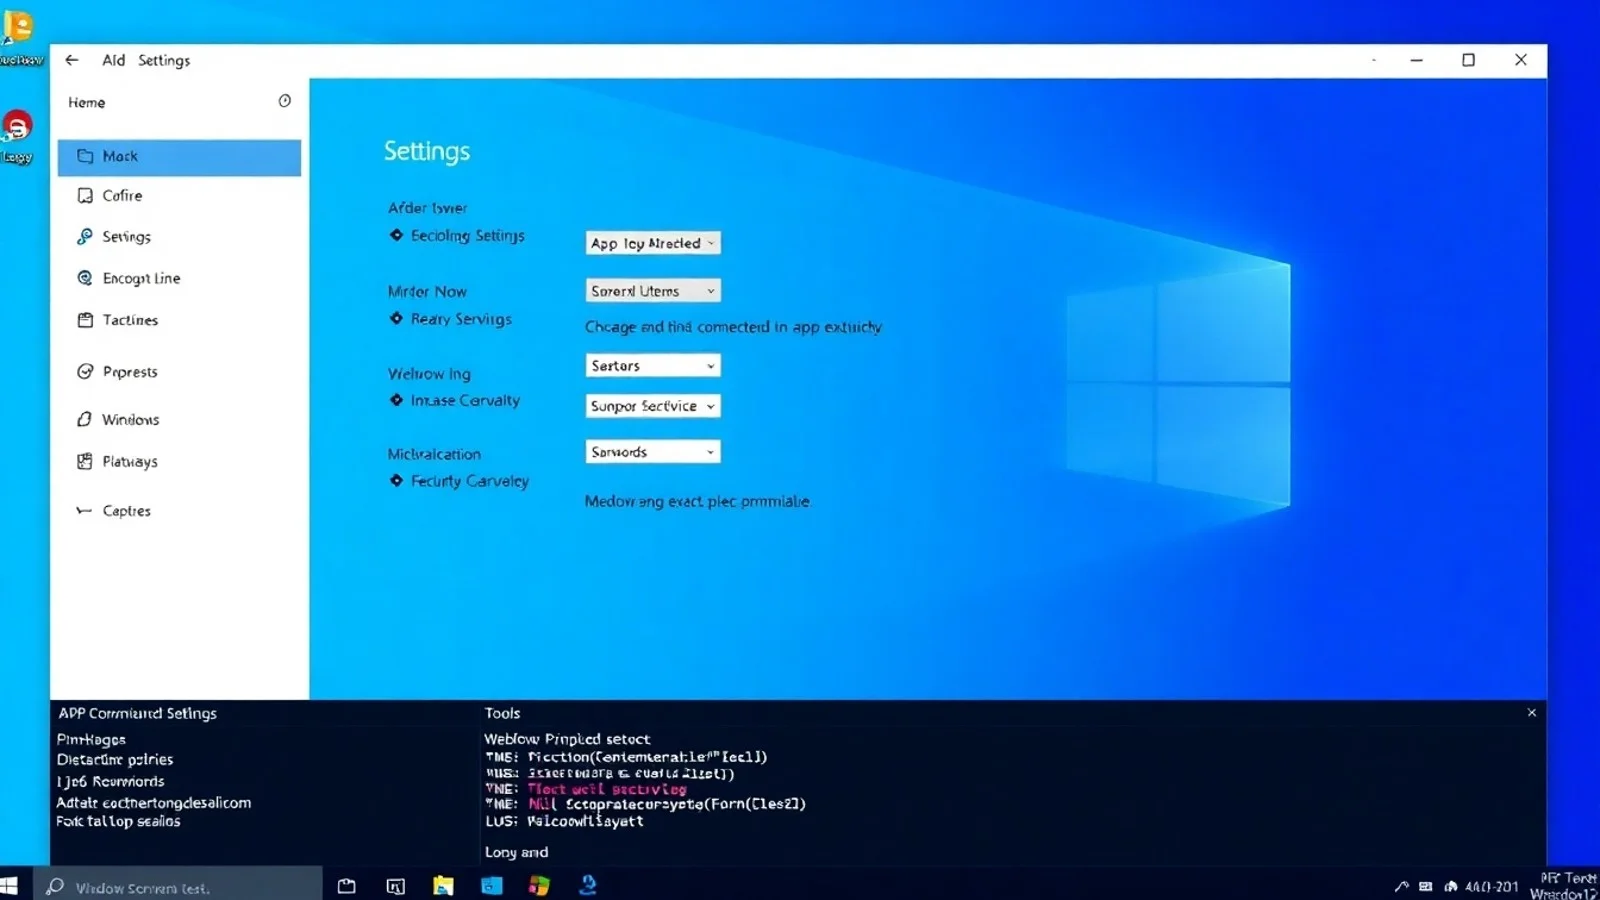Select Captres sidebar item
Viewport: 1600px width, 900px height.
(x=179, y=511)
